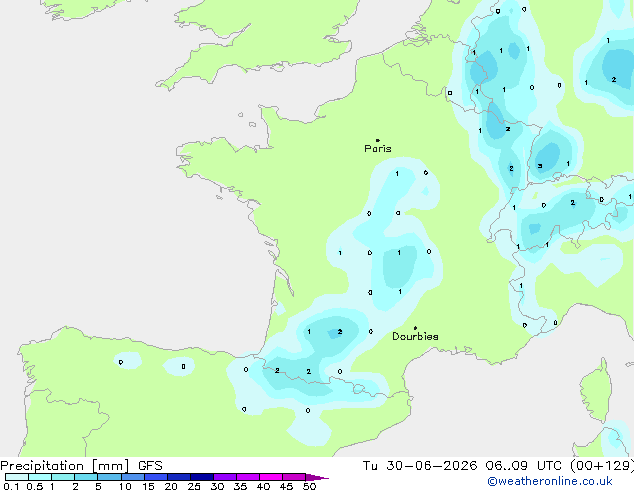Pick the 40–45 mm legend swatch
The image size is (634, 490).
pyautogui.click(x=271, y=477)
